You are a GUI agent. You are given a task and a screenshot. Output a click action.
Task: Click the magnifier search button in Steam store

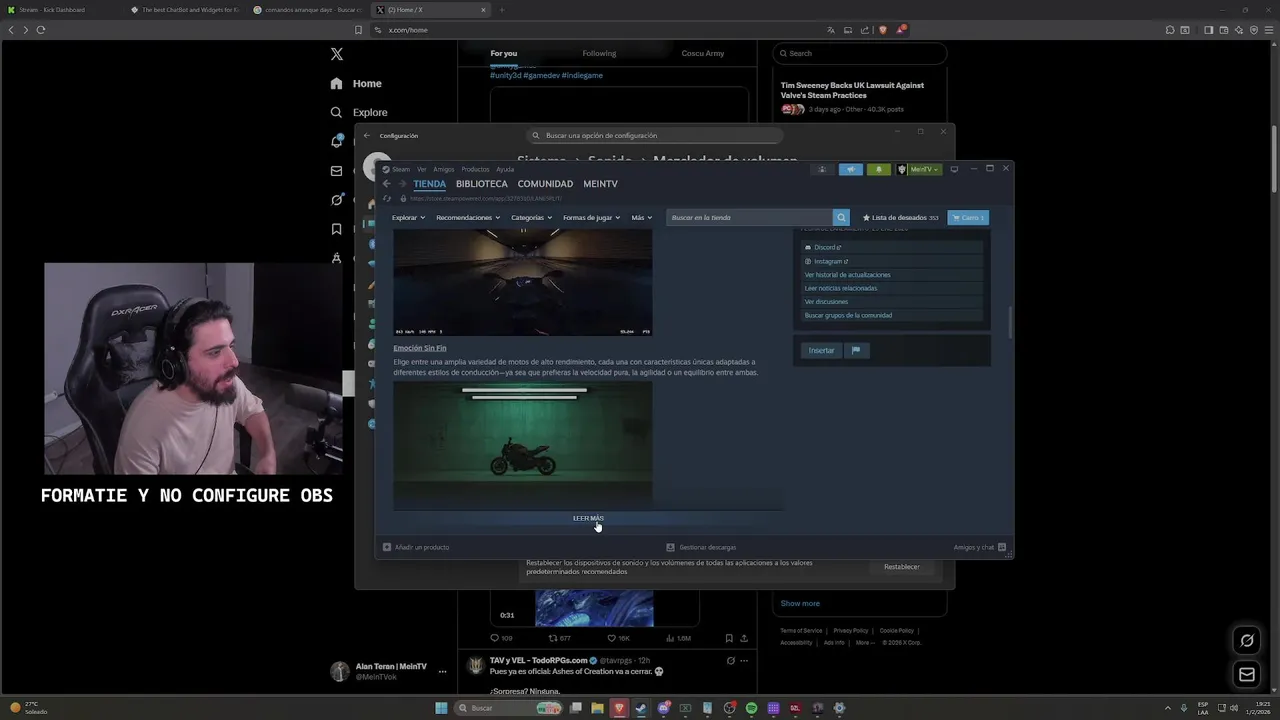(841, 217)
